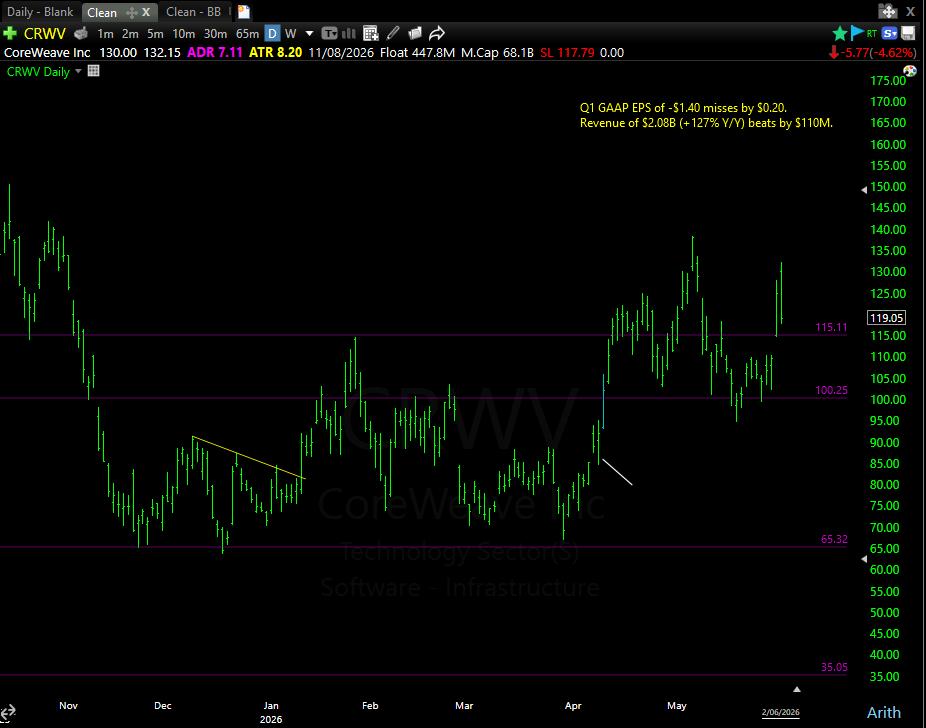
Task: Switch to the Clean - BB tab
Action: (193, 12)
